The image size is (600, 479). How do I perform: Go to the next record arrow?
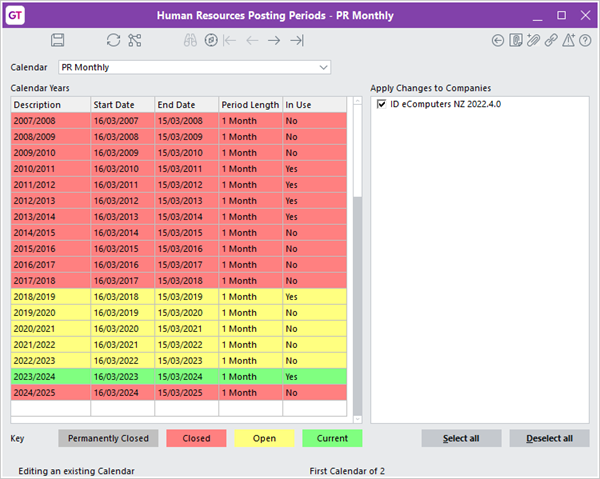click(x=274, y=40)
